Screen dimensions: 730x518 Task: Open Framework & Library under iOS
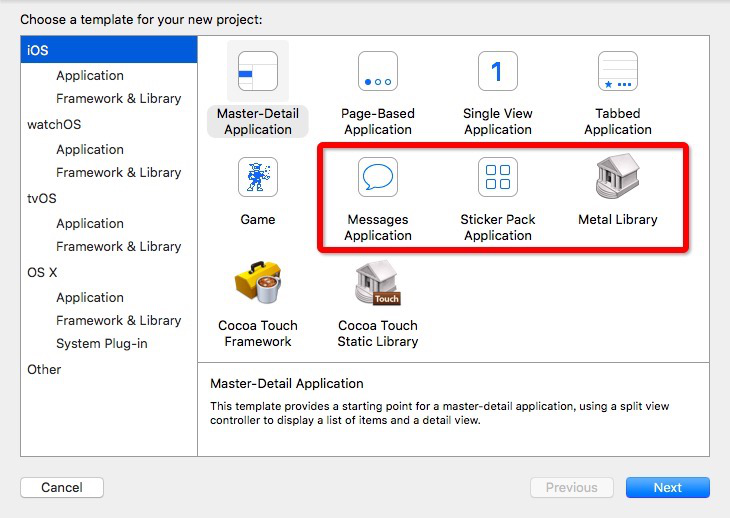point(118,98)
